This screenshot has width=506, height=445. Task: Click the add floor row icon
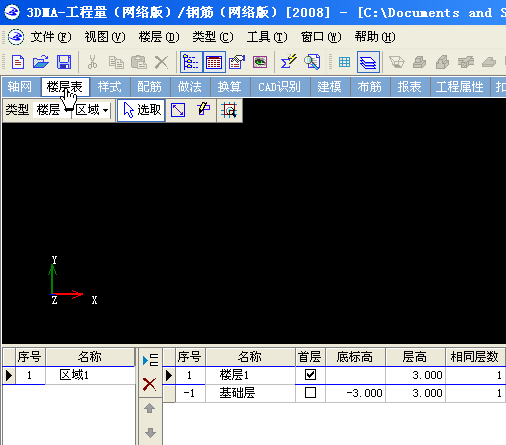(150, 360)
